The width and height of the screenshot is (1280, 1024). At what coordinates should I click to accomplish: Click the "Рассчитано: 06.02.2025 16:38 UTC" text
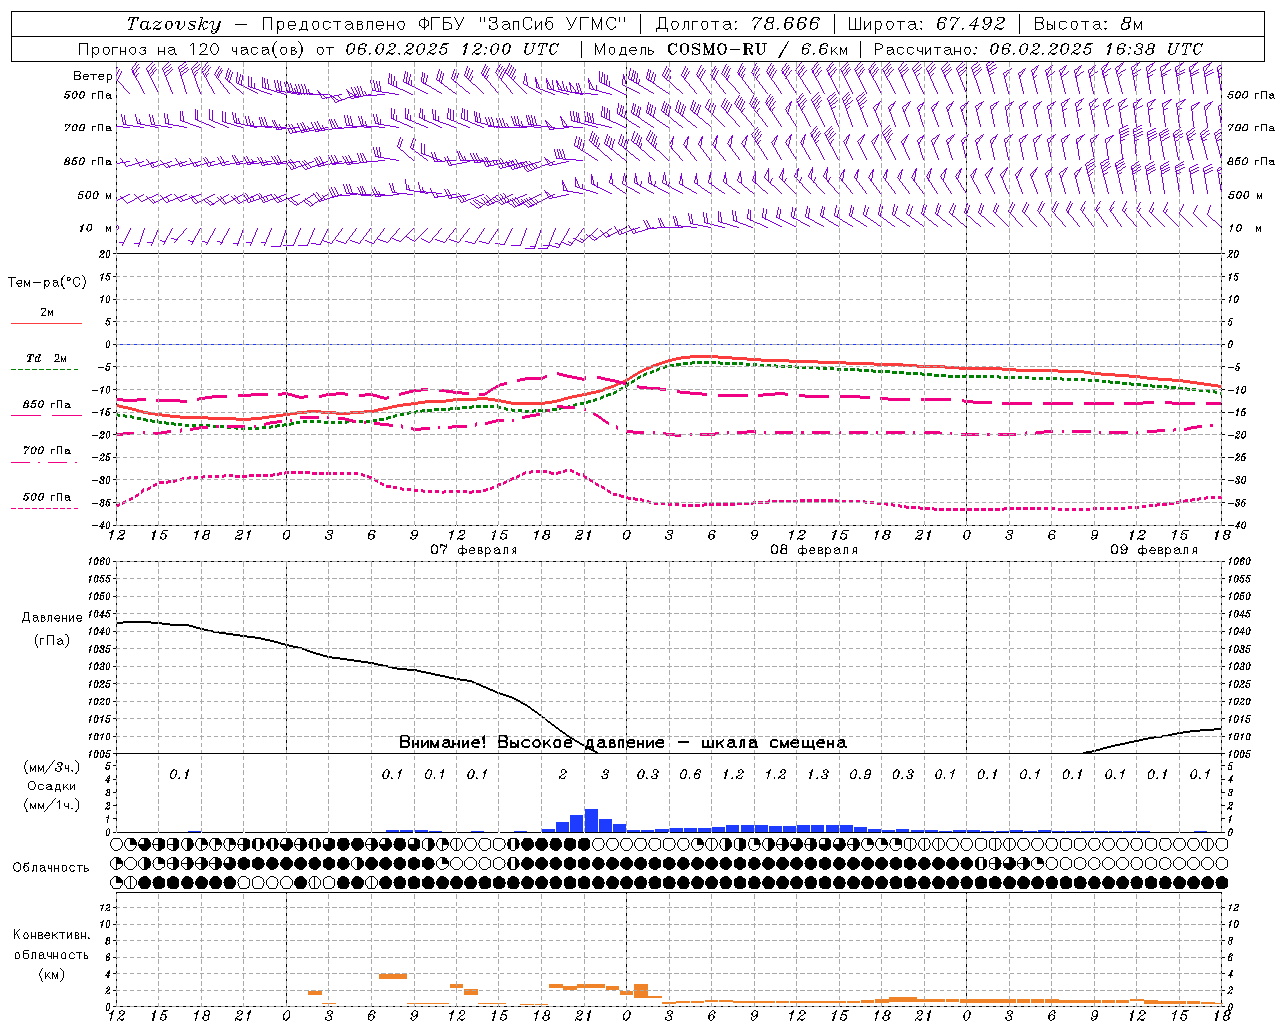click(x=1038, y=48)
